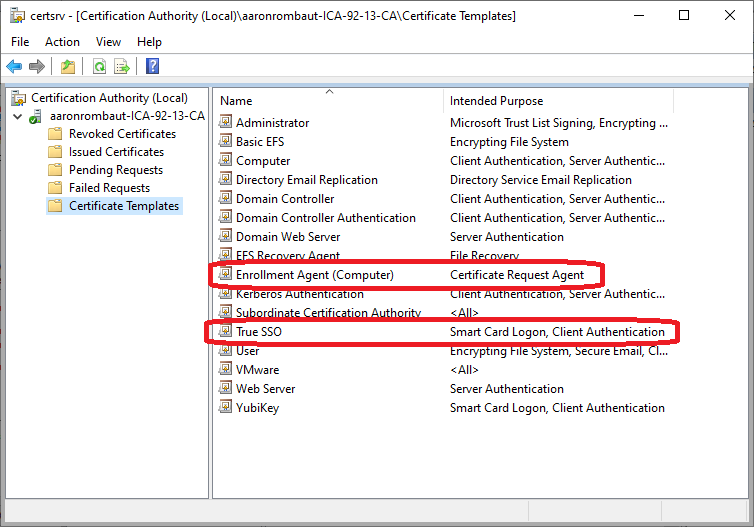Screen dimensions: 754x527
Task: Open the View menu
Action: tap(108, 42)
